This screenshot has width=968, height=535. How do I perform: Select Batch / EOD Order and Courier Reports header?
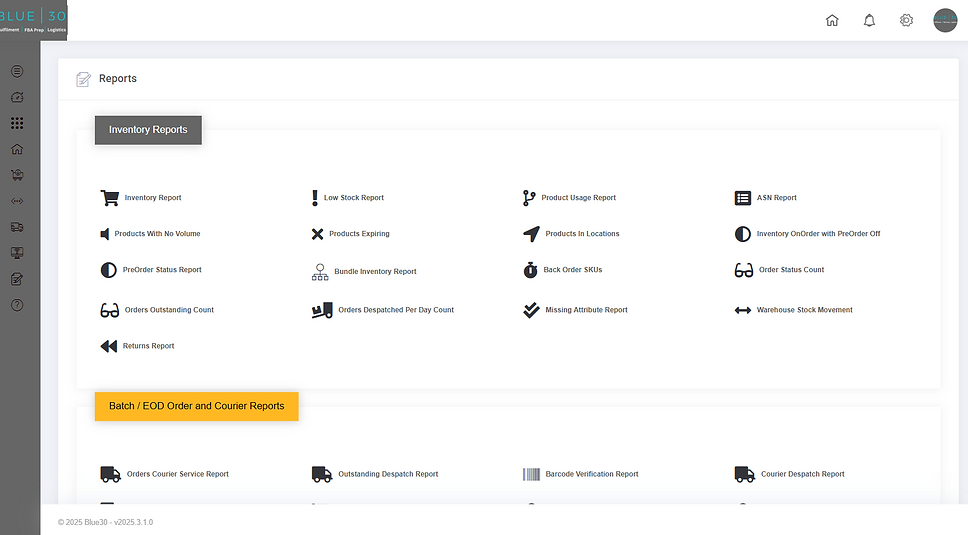(x=196, y=407)
